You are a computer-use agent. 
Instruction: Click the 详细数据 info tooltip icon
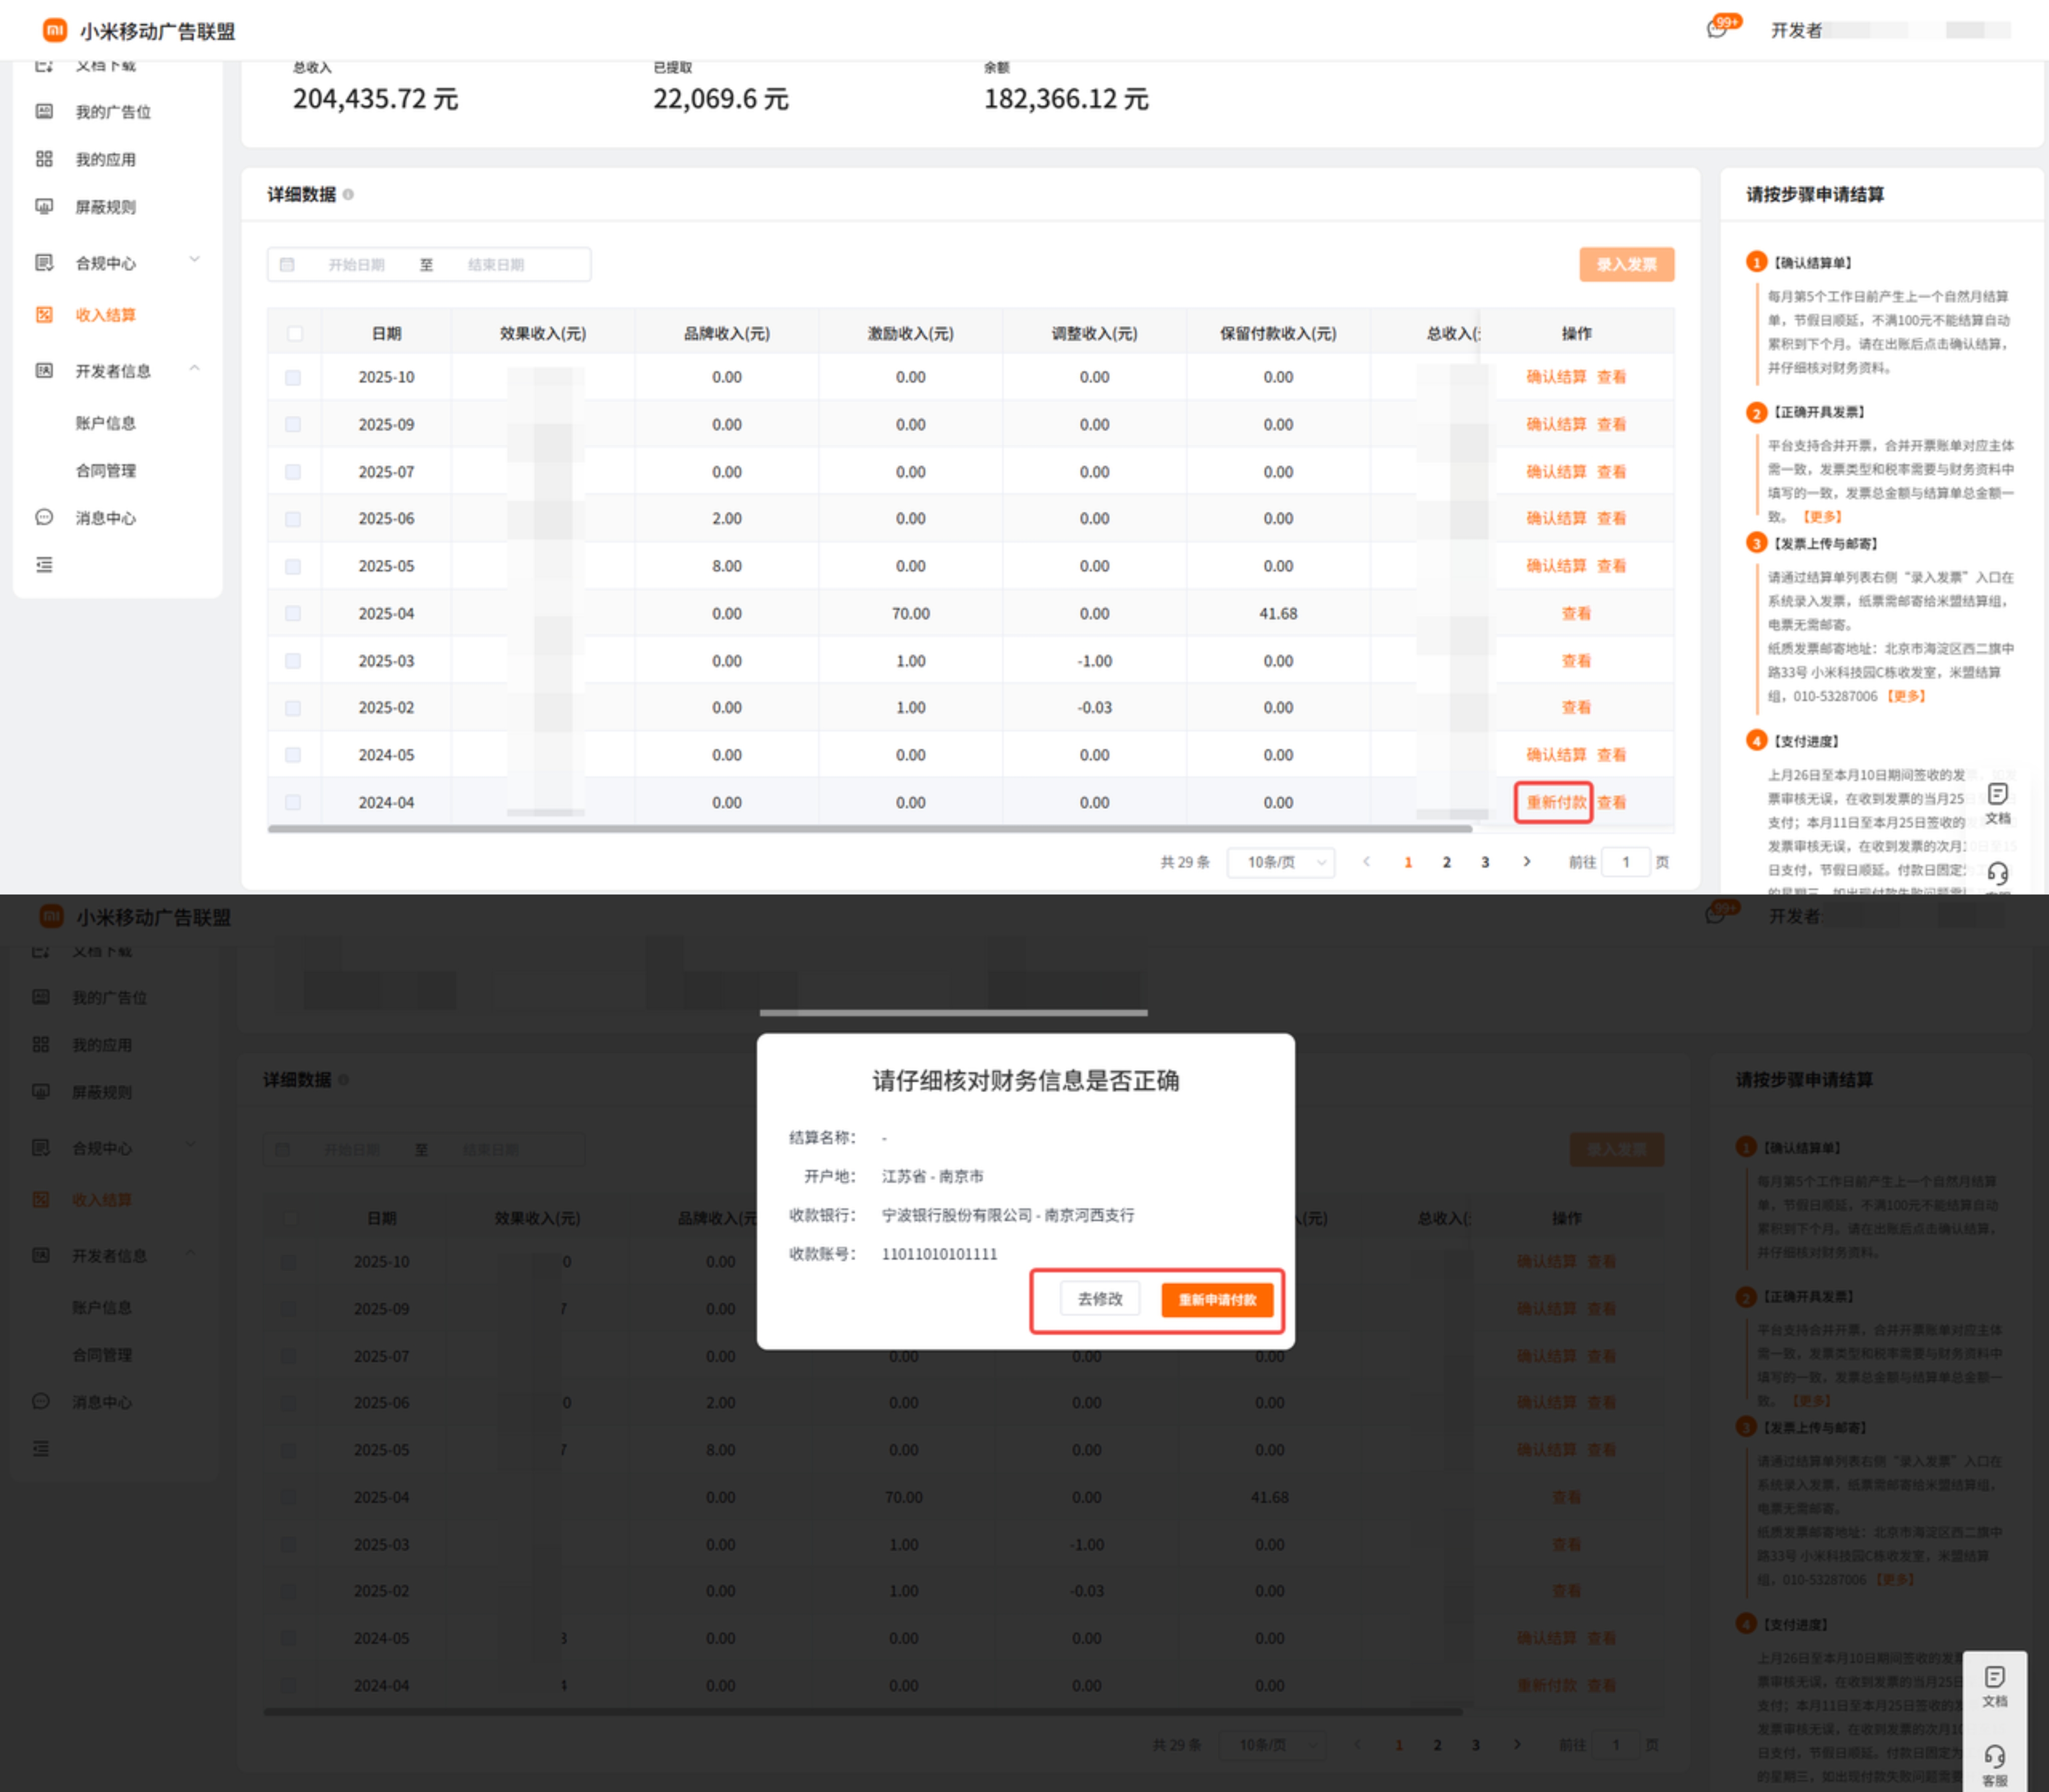click(348, 194)
